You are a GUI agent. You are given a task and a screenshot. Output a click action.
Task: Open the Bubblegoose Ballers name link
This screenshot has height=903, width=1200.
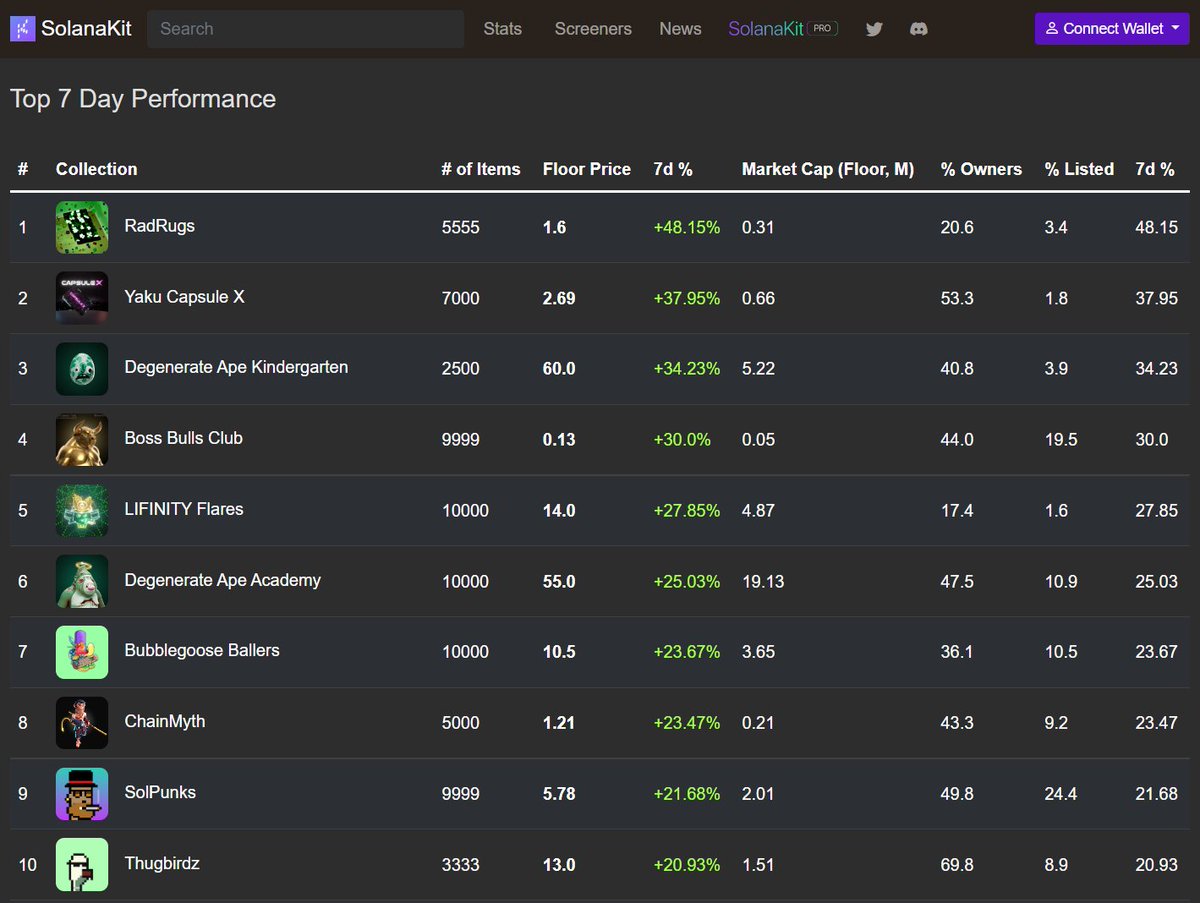point(202,650)
